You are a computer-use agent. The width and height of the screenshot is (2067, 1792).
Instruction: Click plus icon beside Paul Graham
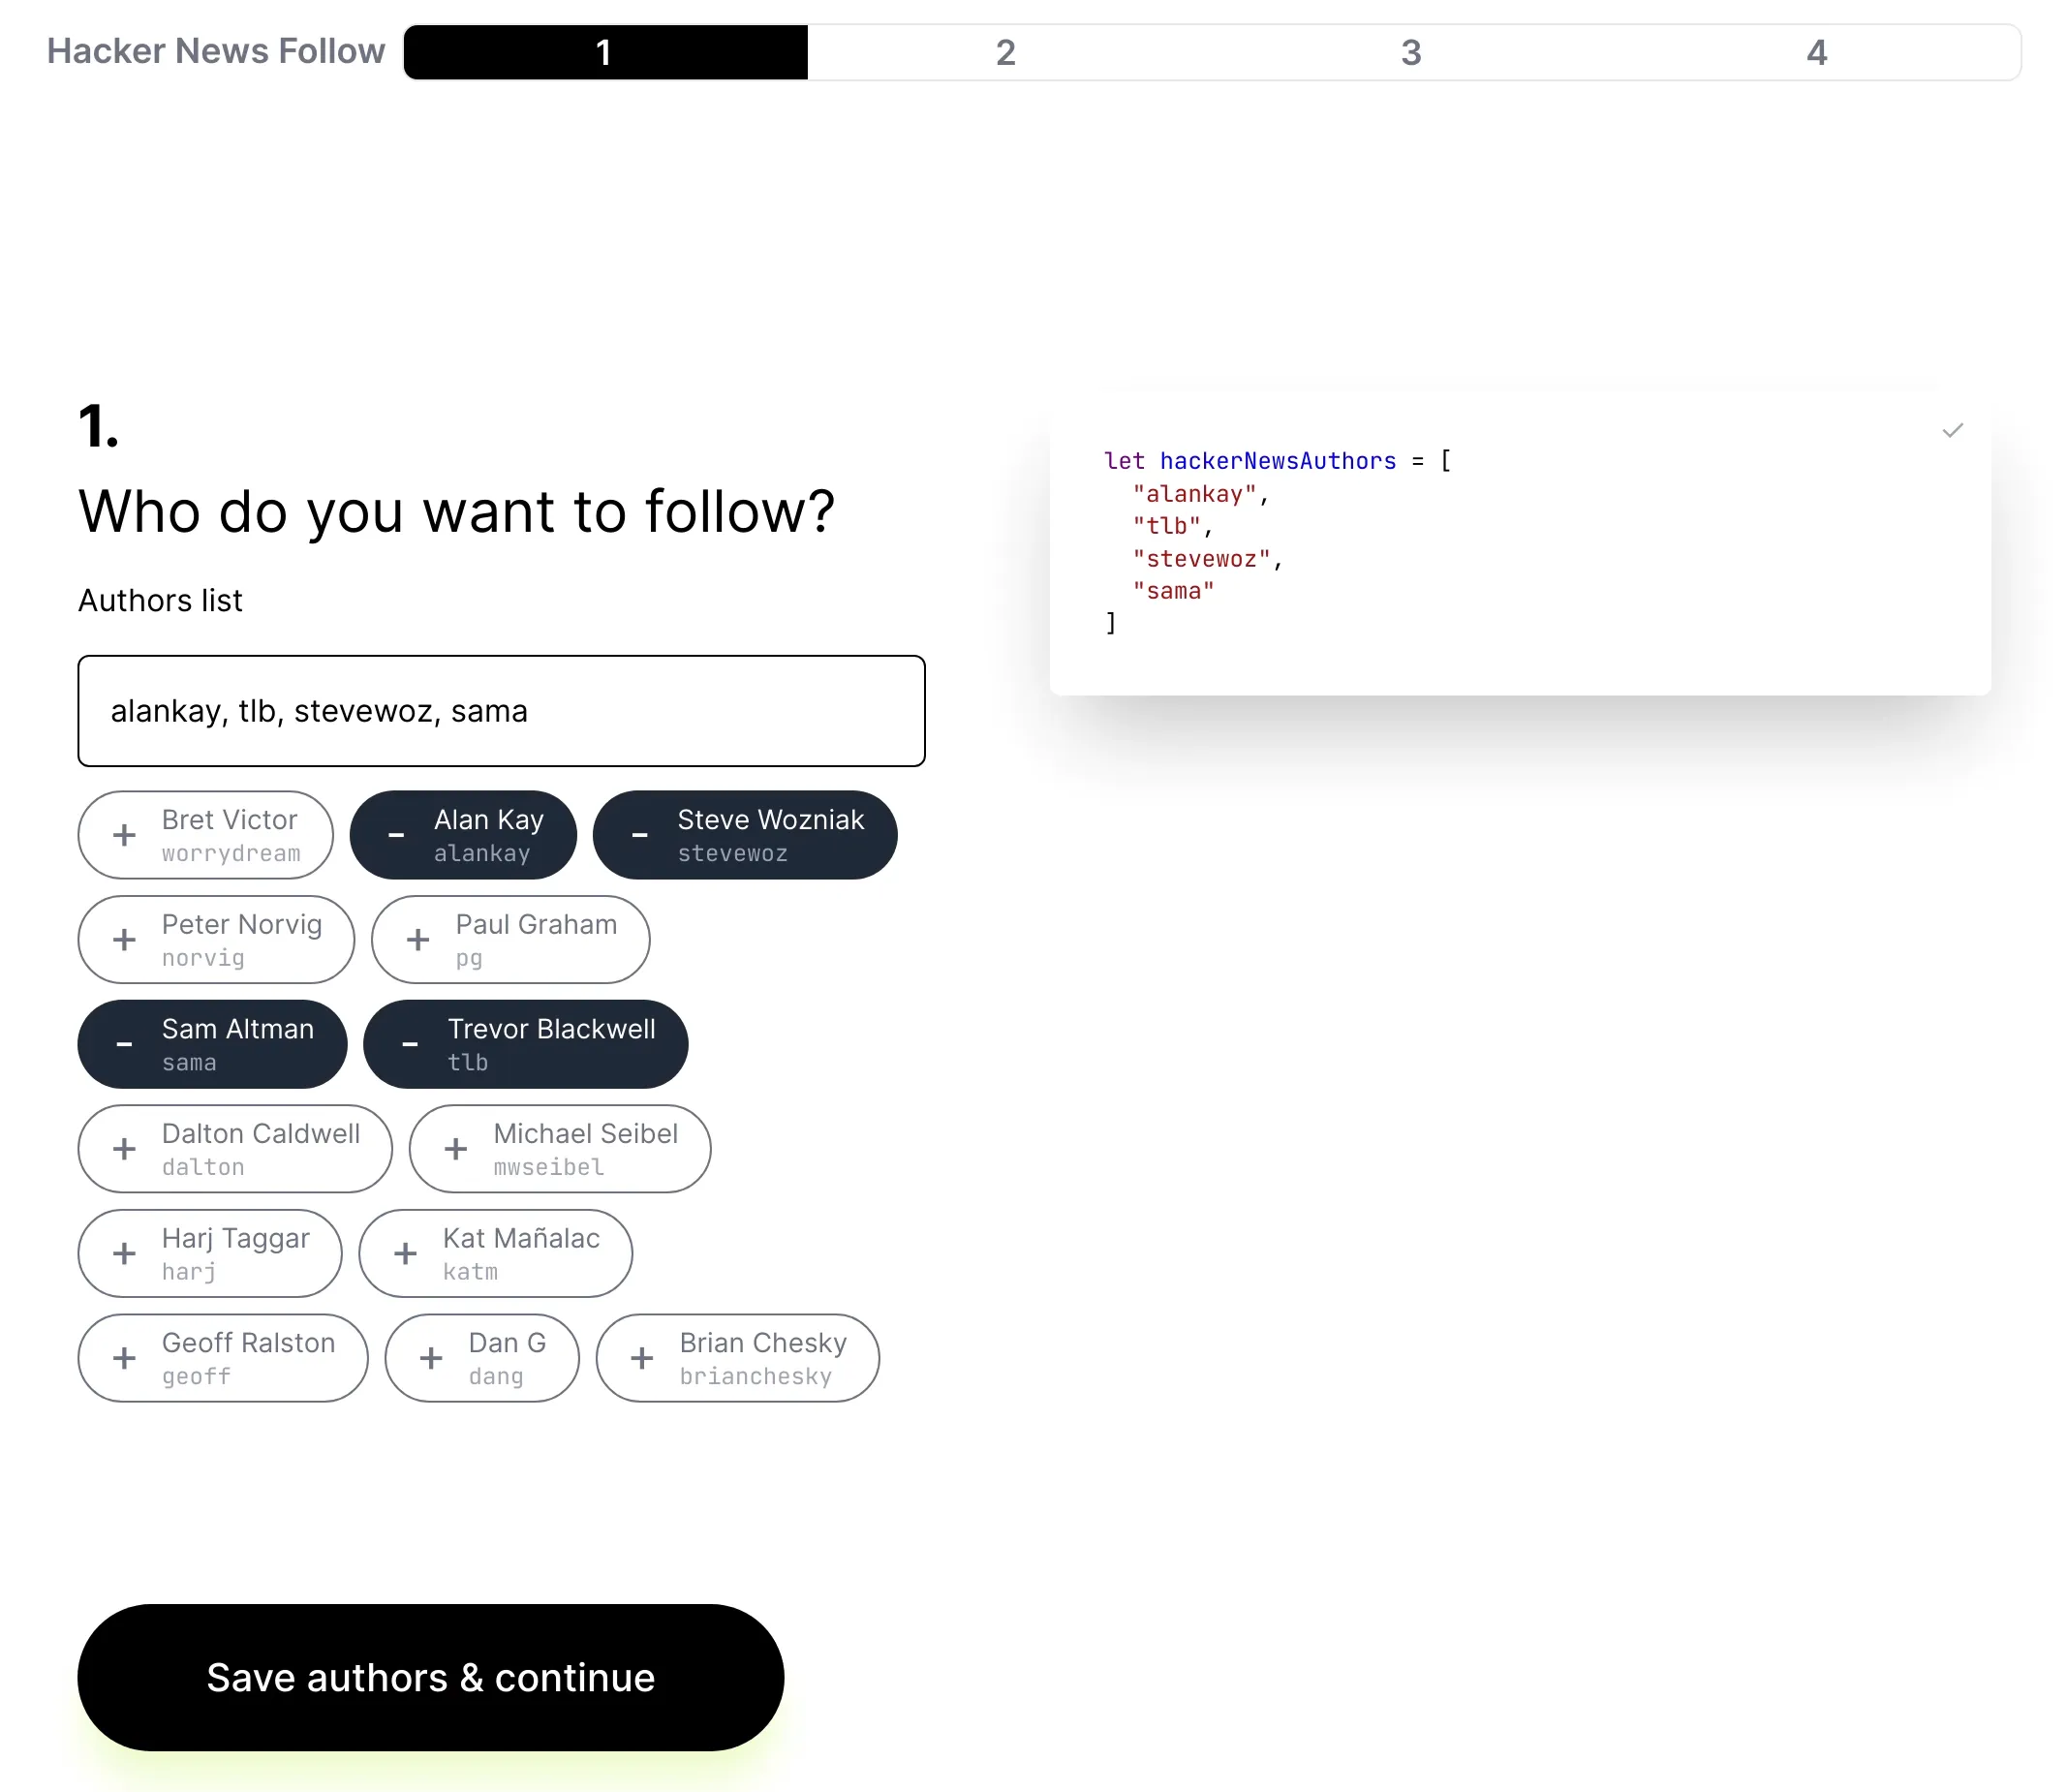[x=418, y=940]
